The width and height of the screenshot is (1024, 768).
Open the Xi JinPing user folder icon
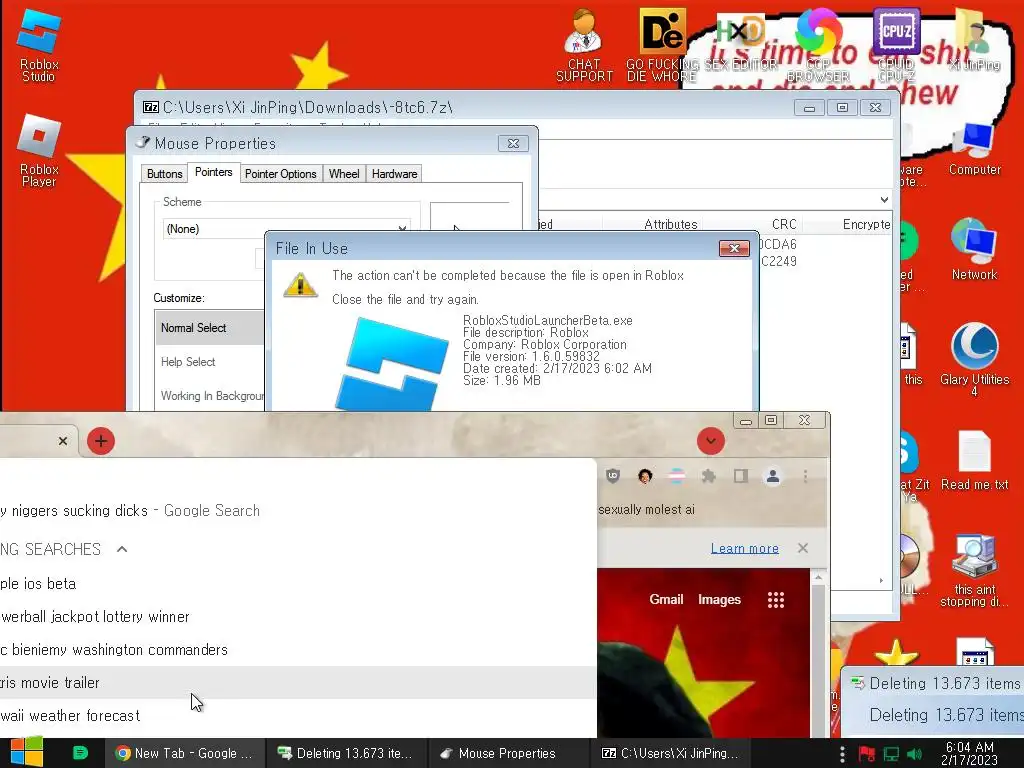[x=974, y=40]
